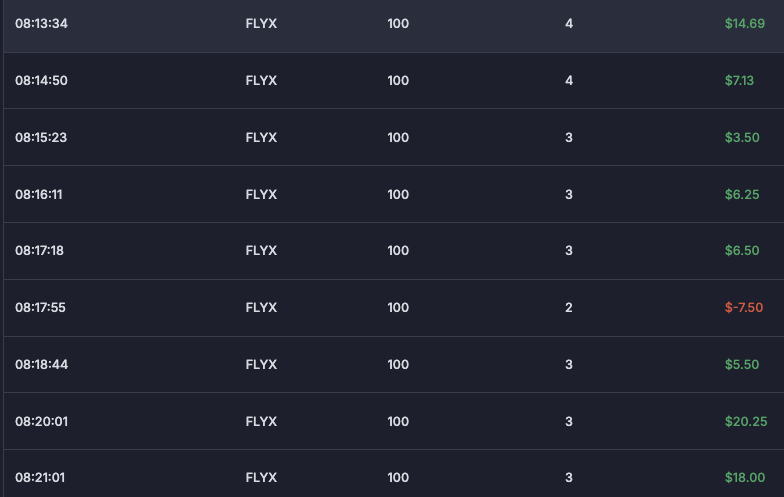Click the 08:13:34 timestamp cell
Viewport: 784px width, 497px height.
point(41,23)
